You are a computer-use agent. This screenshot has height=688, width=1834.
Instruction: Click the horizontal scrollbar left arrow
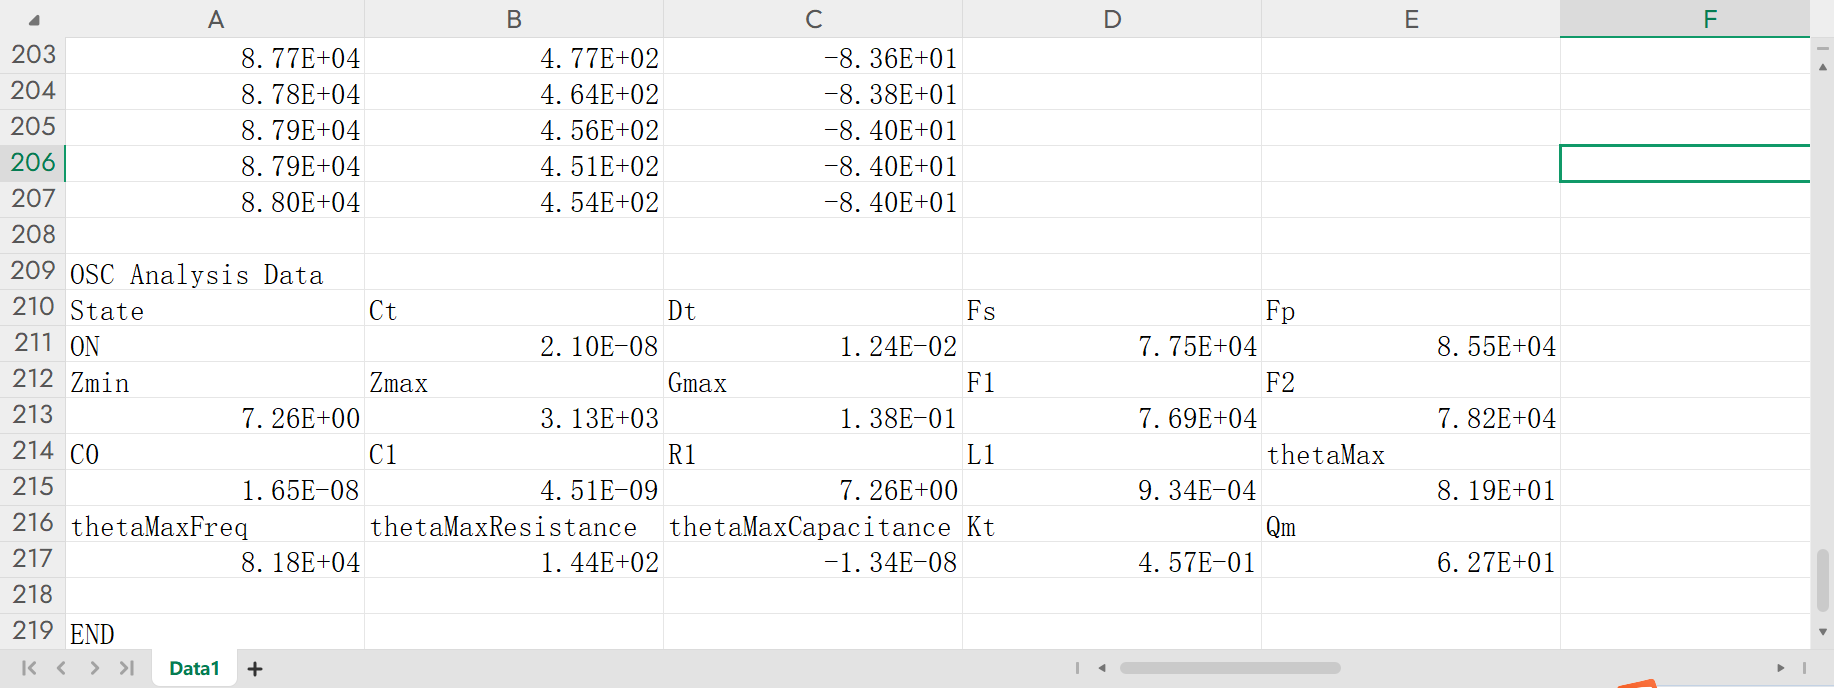coord(1102,668)
